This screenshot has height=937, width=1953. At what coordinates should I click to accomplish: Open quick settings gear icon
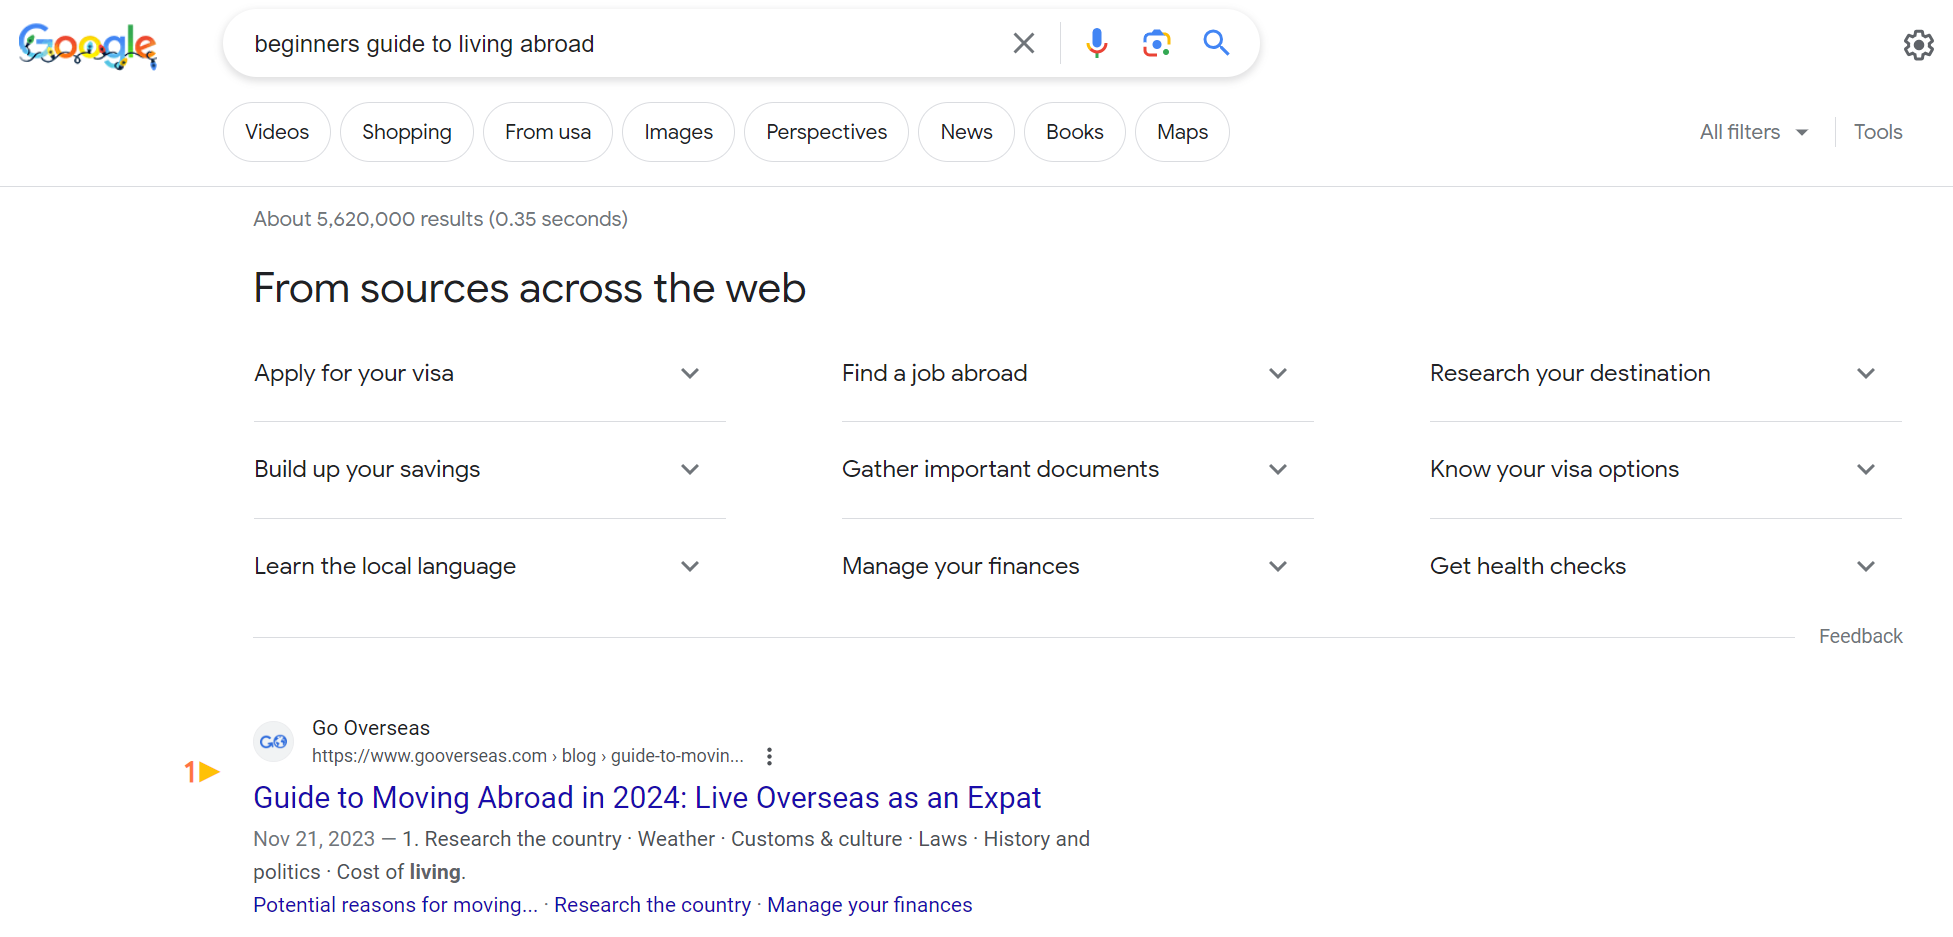[x=1918, y=45]
